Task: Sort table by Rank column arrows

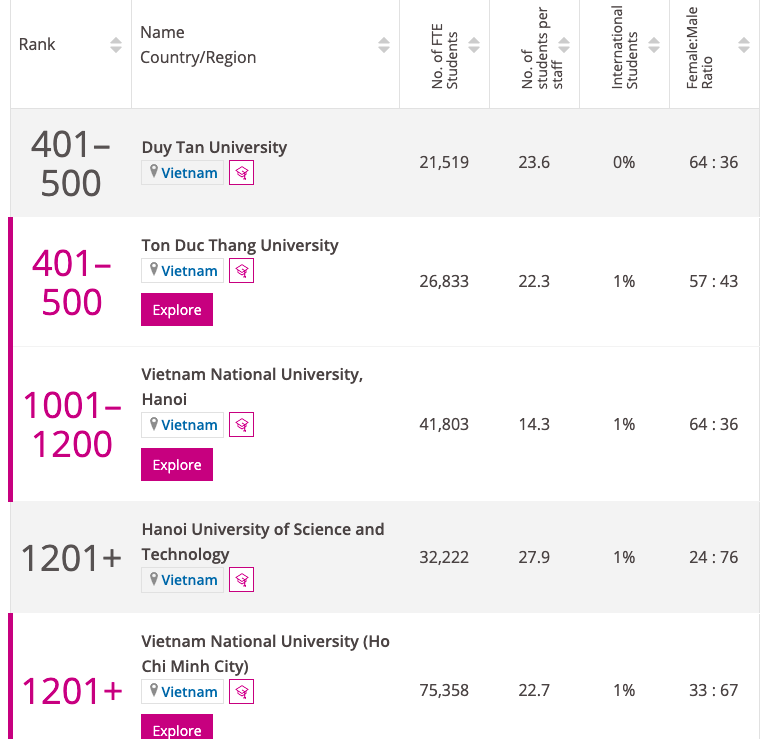Action: 116,45
